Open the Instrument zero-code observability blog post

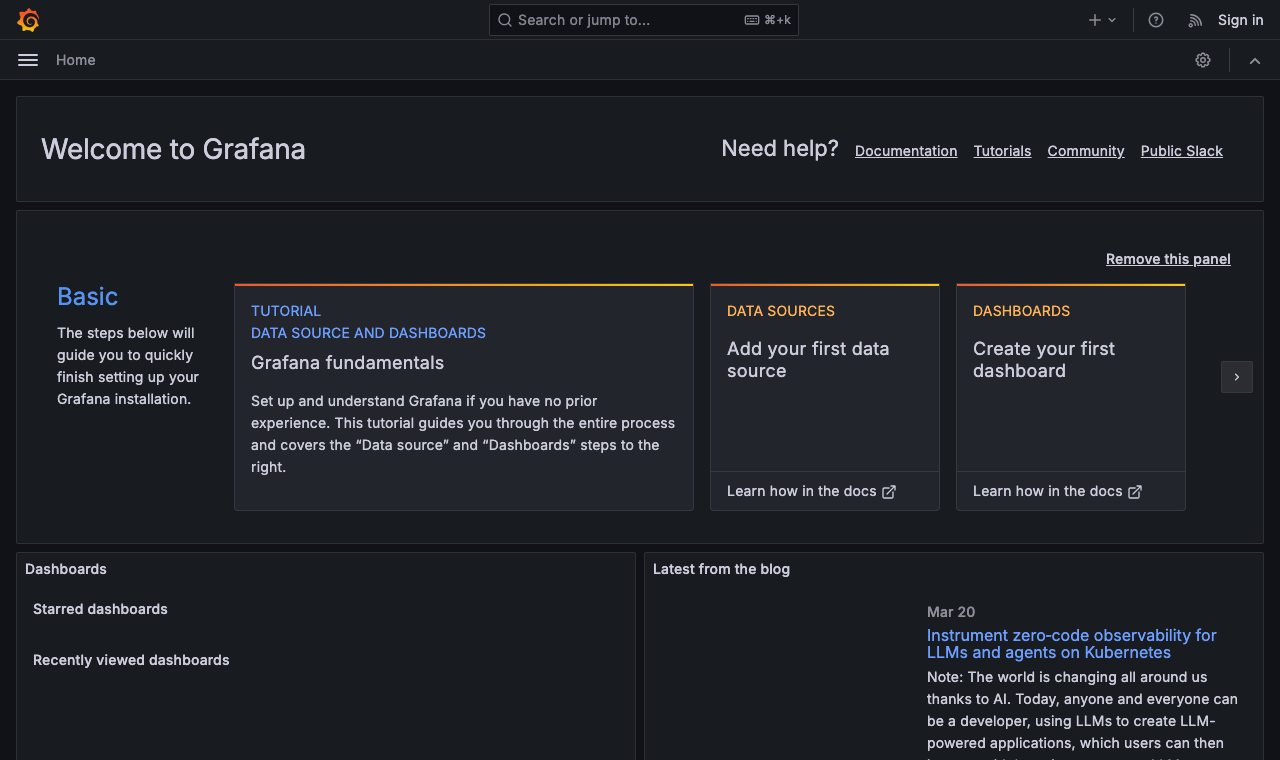click(1071, 644)
